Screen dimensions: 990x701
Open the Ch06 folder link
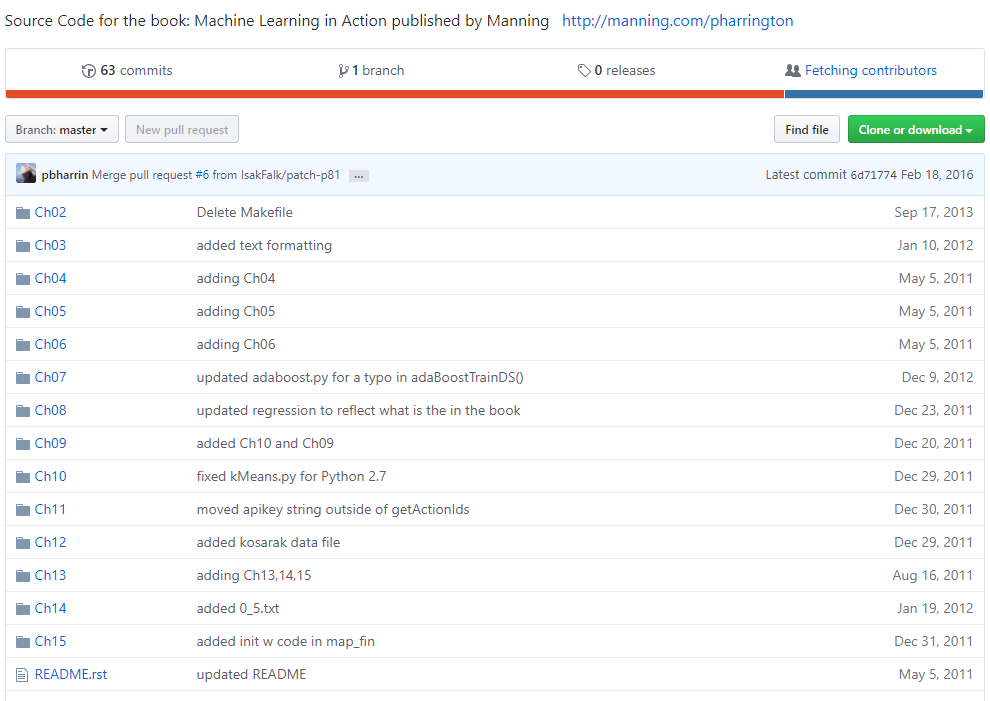51,344
